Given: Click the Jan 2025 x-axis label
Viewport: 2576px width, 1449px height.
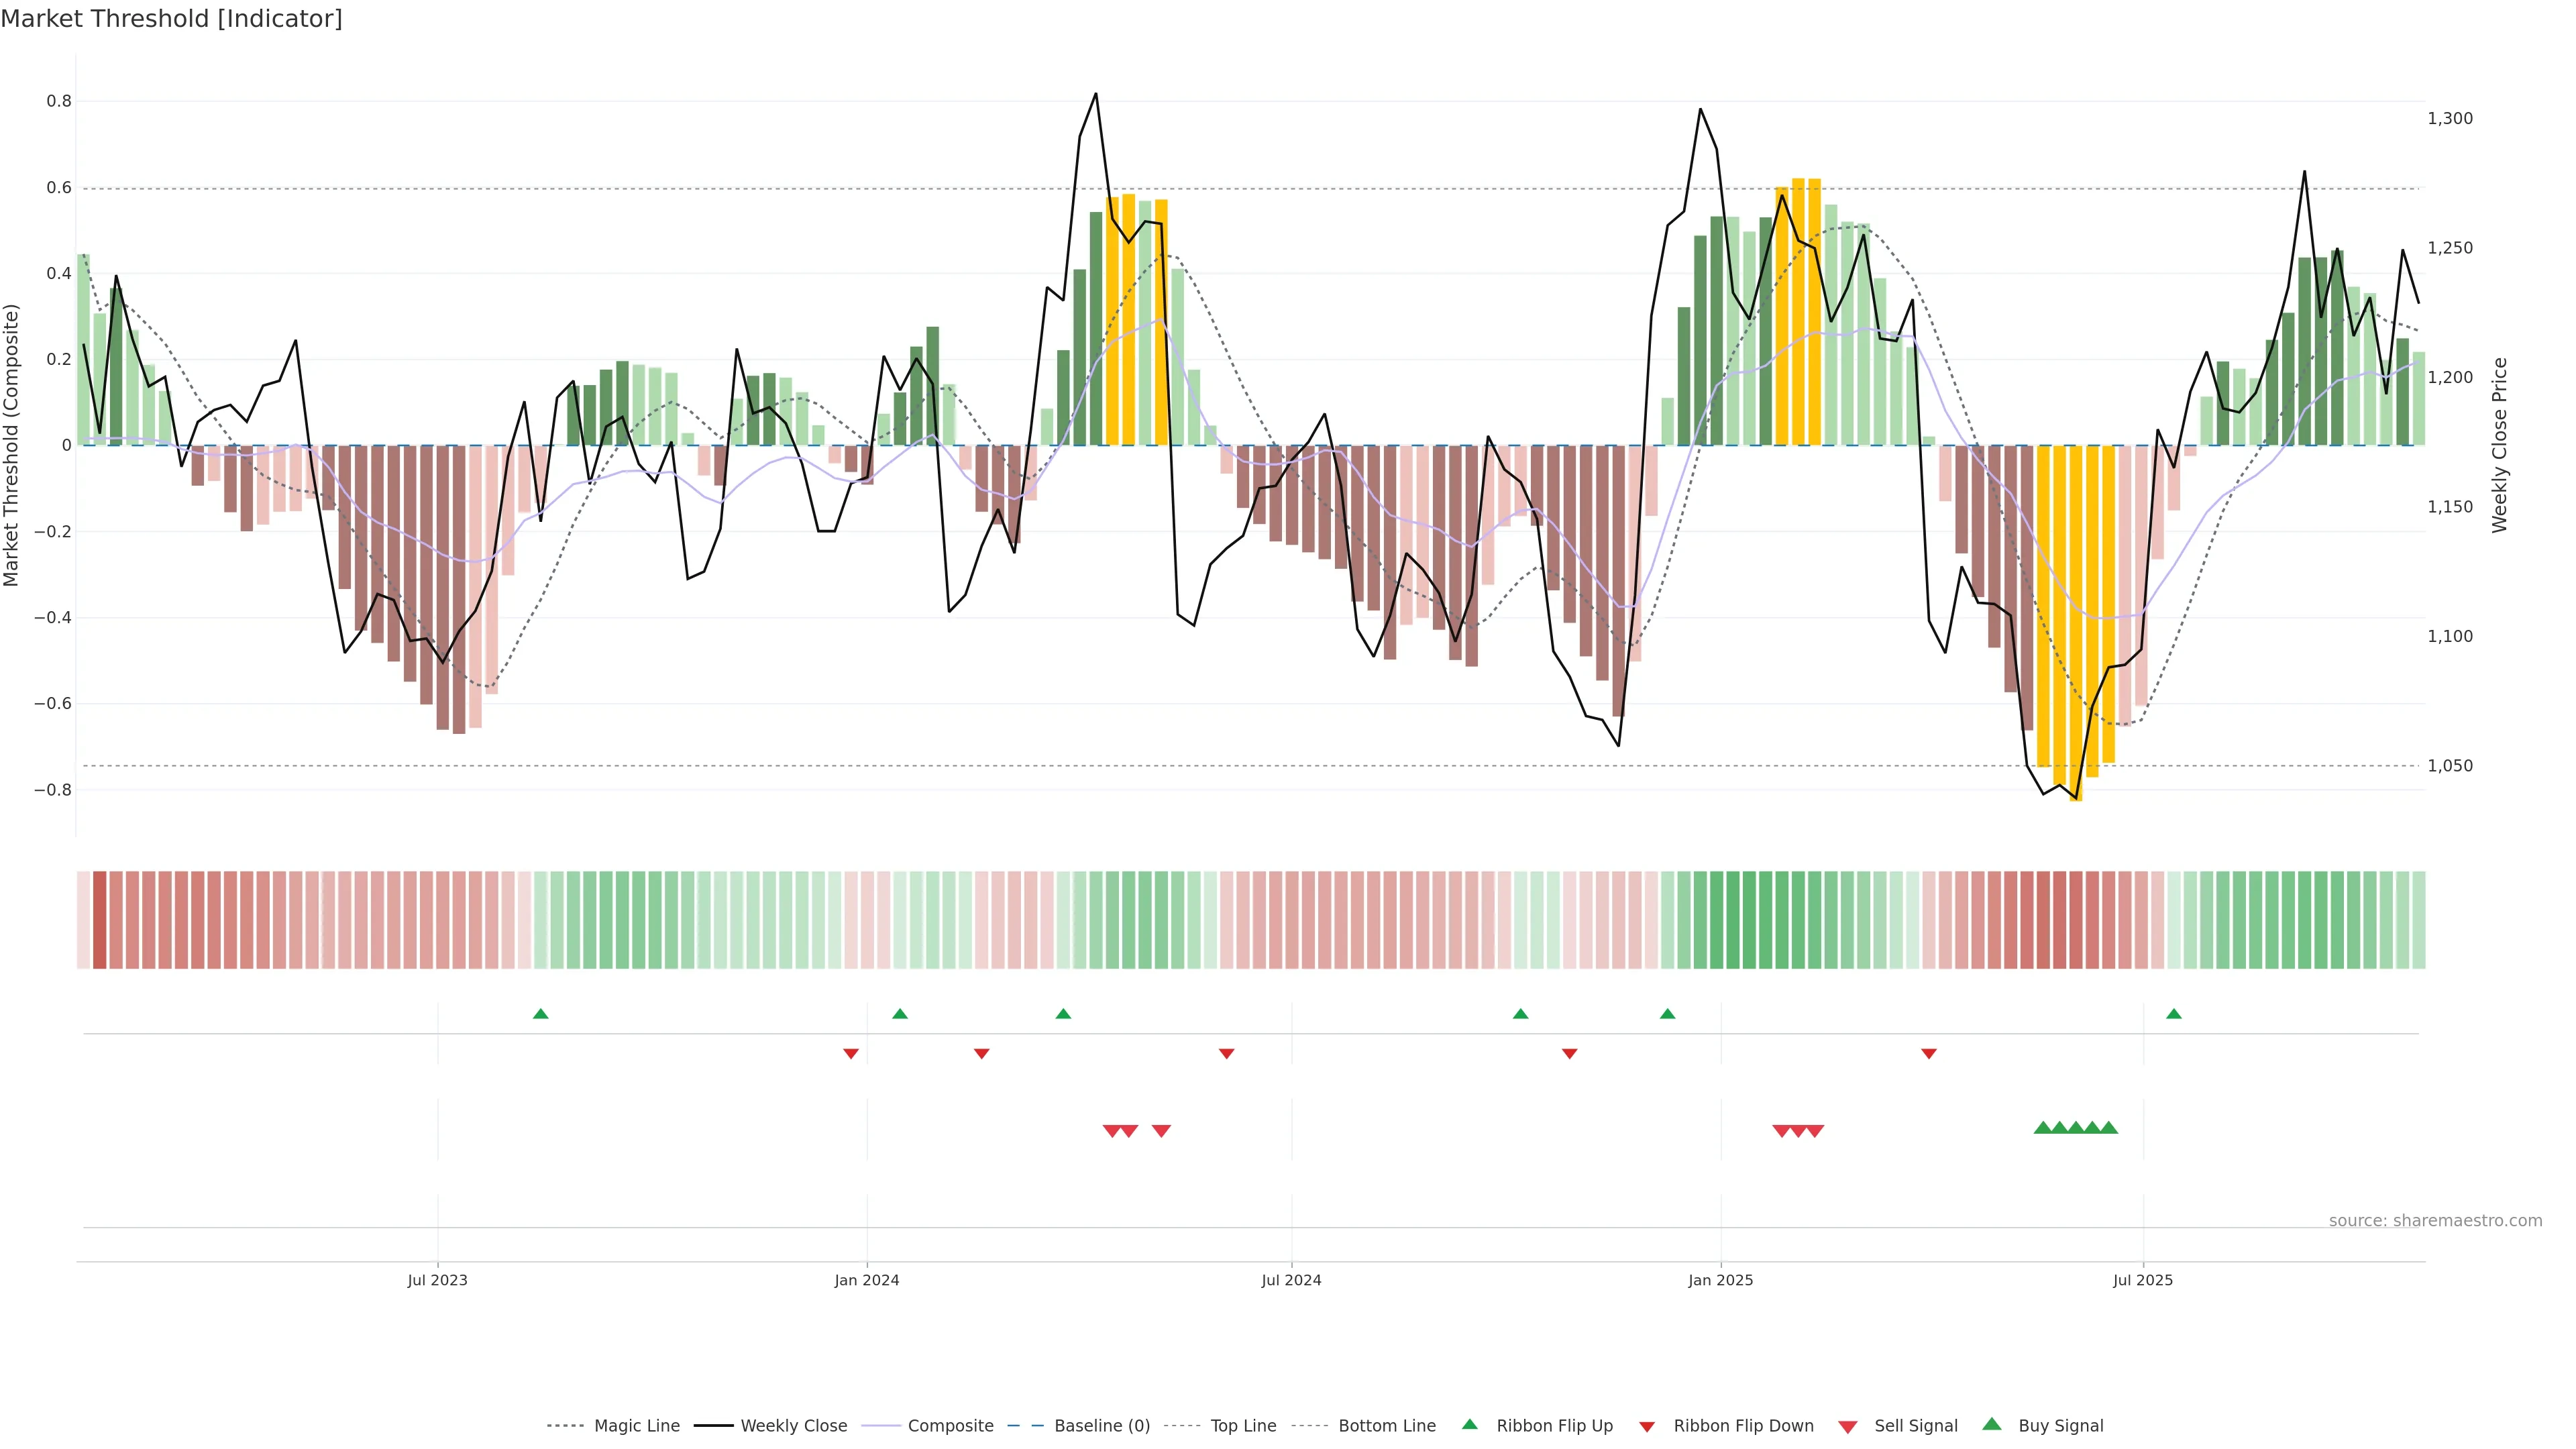Looking at the screenshot, I should 1720,1280.
